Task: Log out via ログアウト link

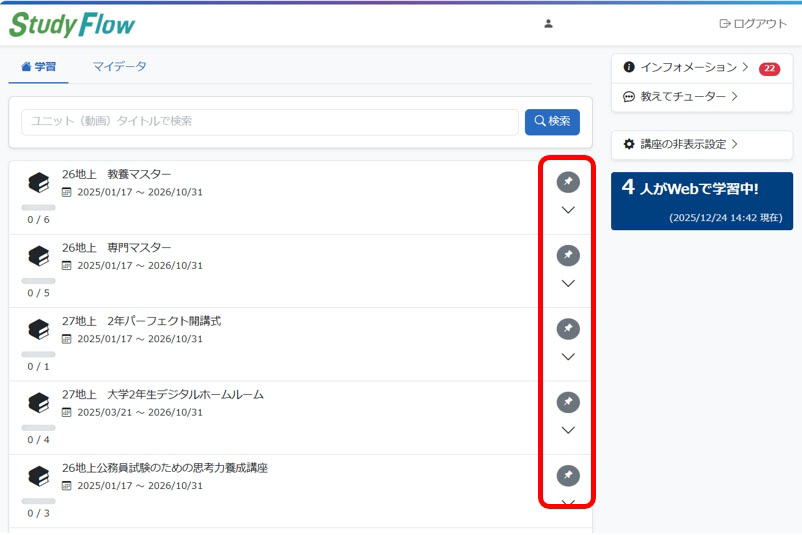Action: click(753, 24)
